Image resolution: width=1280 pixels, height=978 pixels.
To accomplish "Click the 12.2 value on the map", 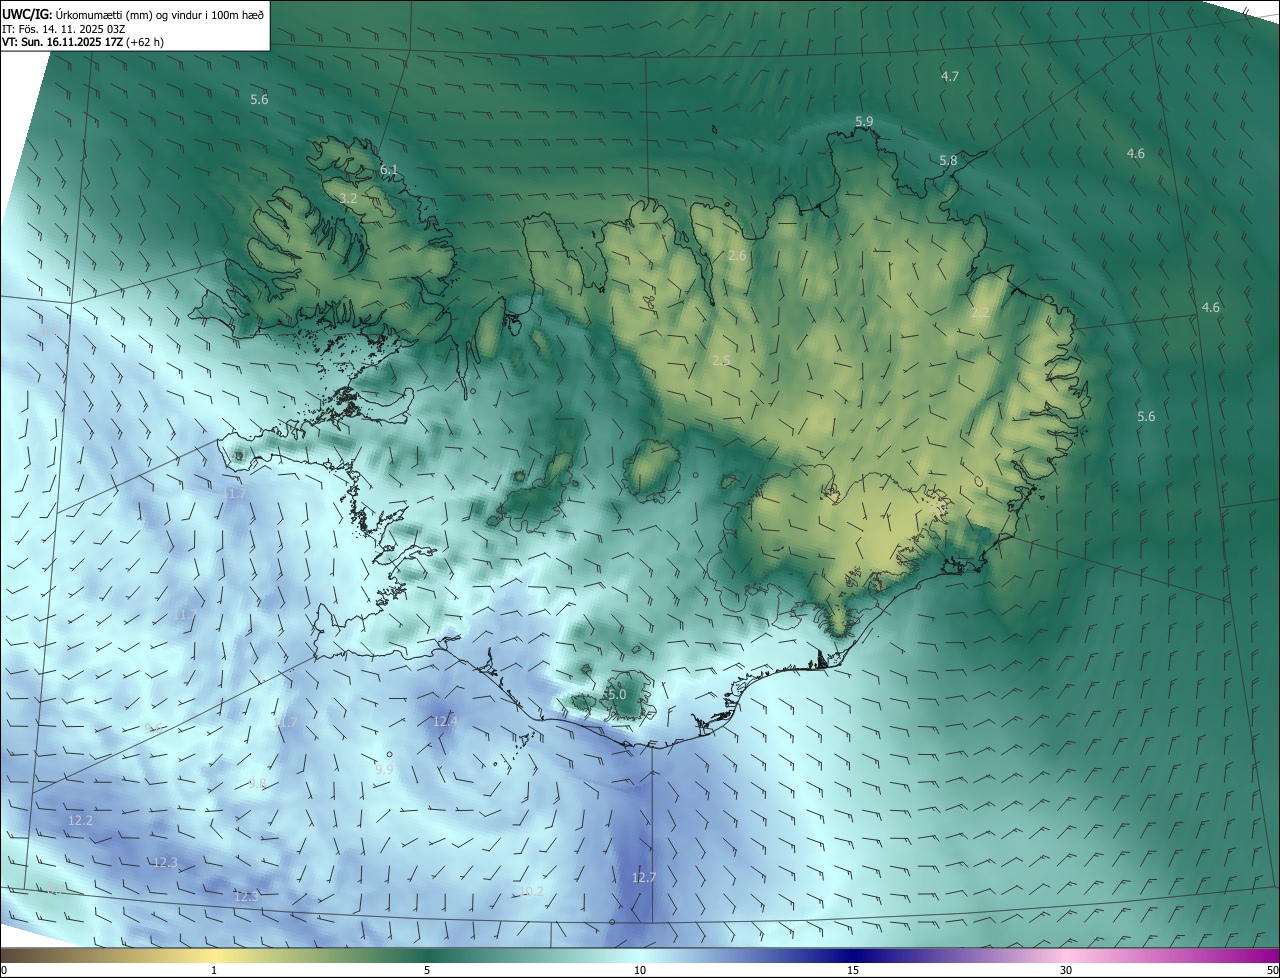I will (80, 821).
